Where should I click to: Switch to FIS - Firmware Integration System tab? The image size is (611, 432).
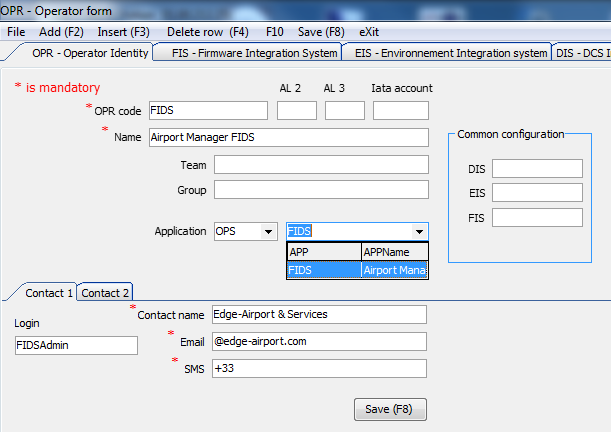254,52
